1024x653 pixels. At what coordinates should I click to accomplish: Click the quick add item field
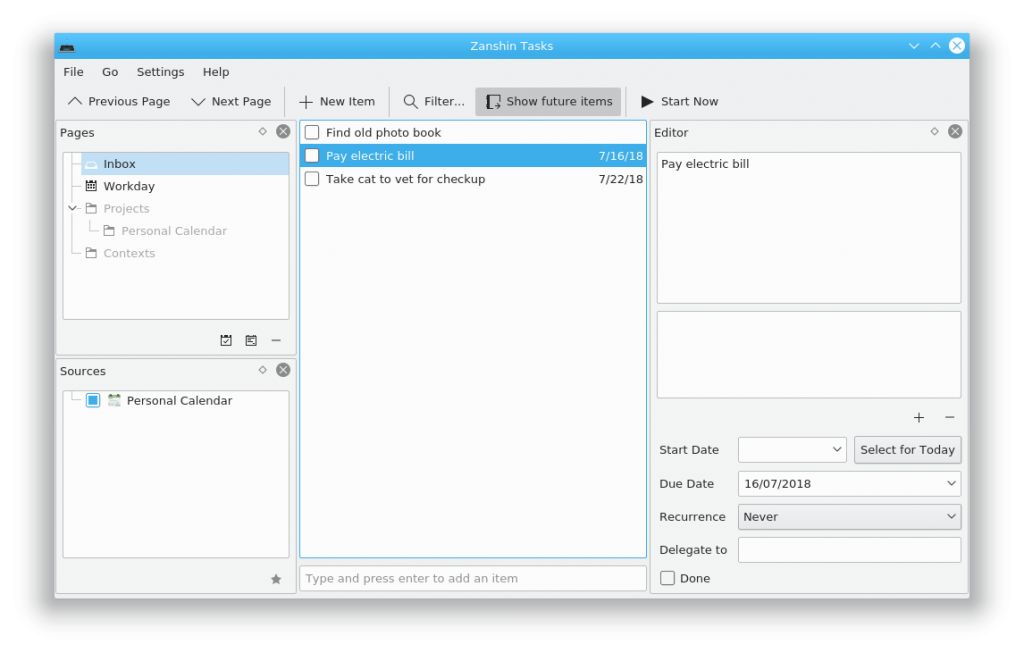click(473, 579)
